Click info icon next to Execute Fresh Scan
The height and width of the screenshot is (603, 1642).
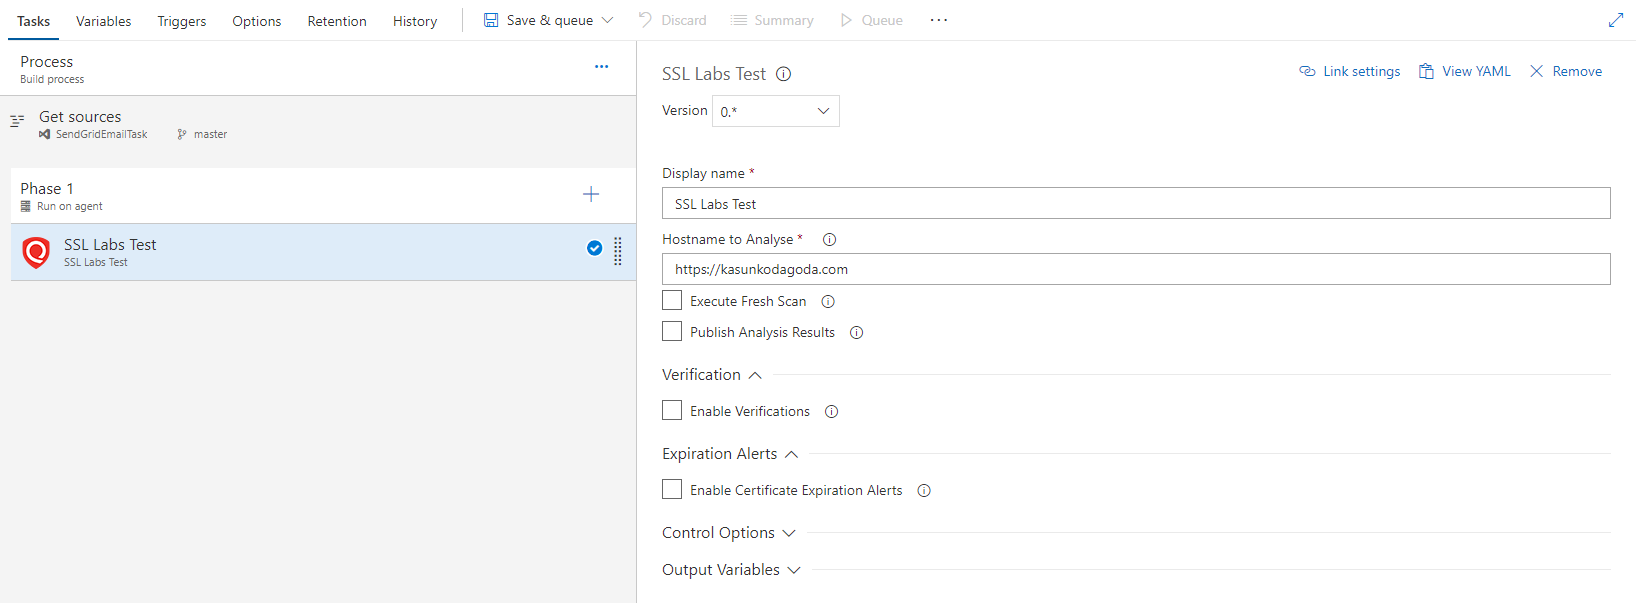click(828, 302)
